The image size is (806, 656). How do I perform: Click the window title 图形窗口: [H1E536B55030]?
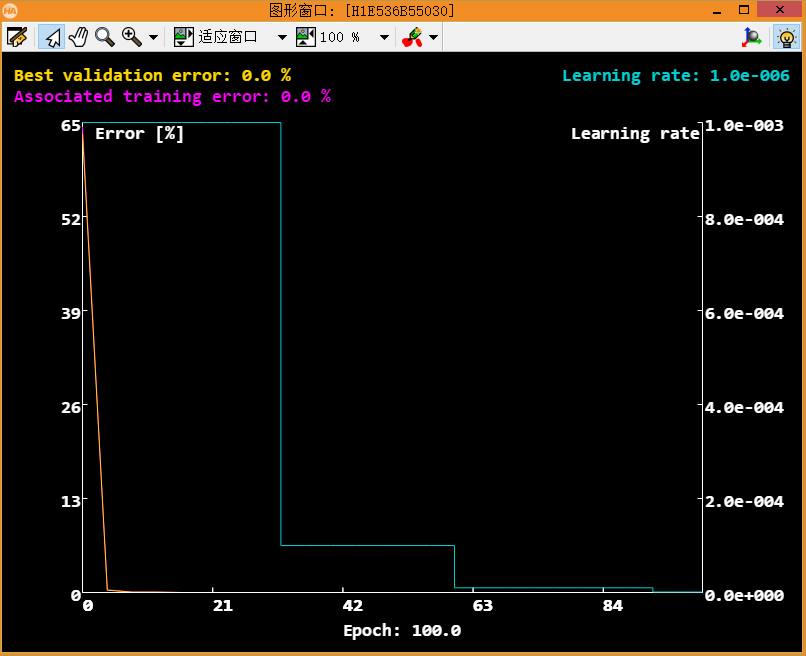tap(362, 10)
